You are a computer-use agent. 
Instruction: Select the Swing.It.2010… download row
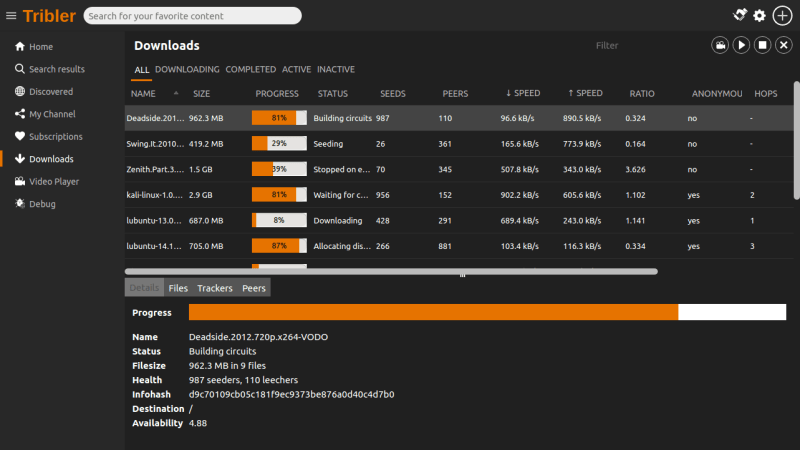[x=459, y=144]
